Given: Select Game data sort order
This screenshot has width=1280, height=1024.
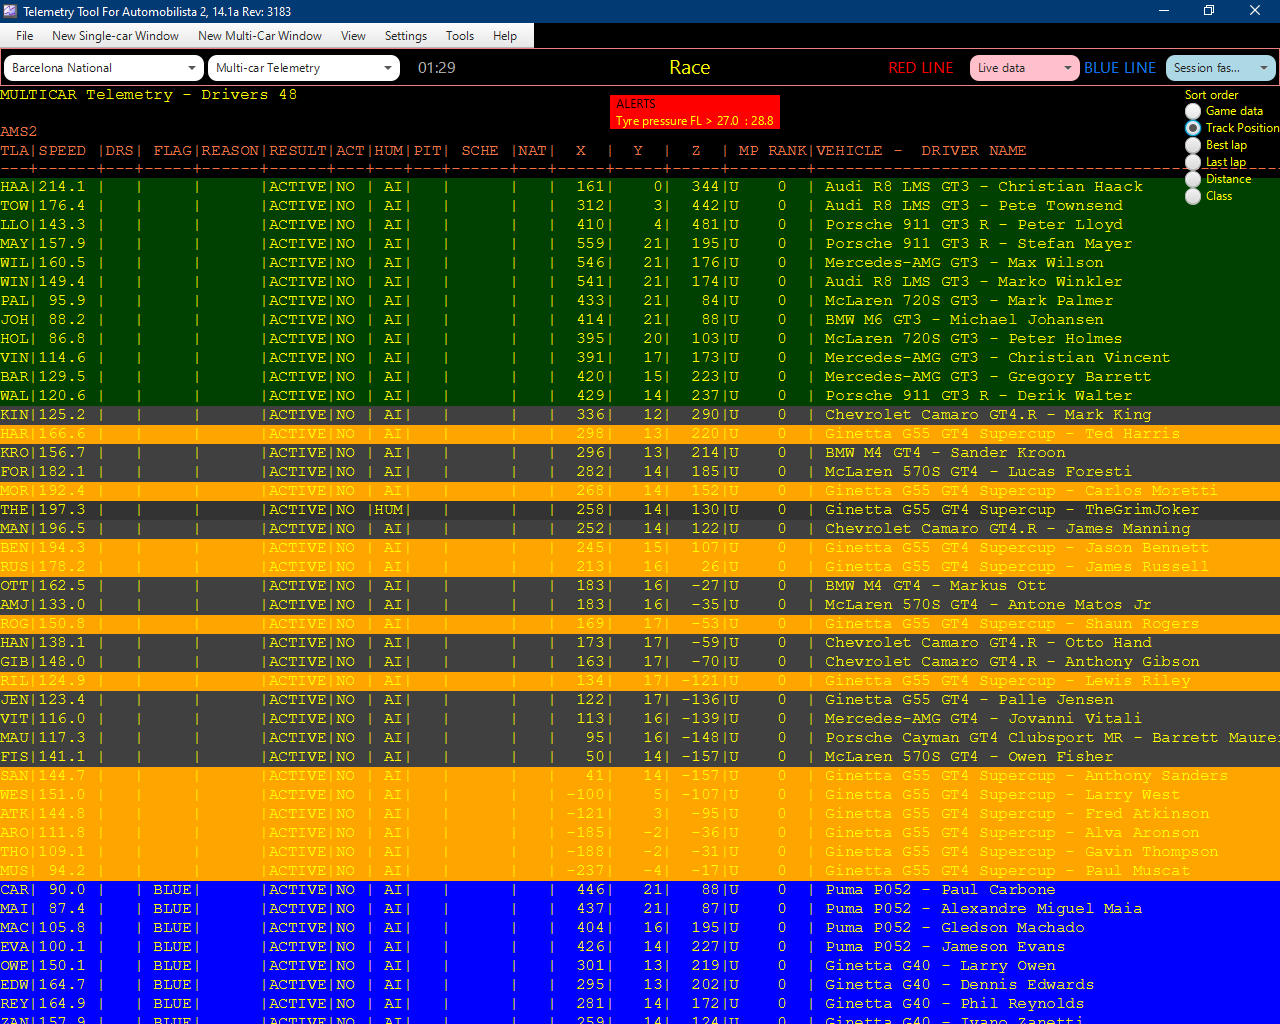Looking at the screenshot, I should (x=1225, y=111).
